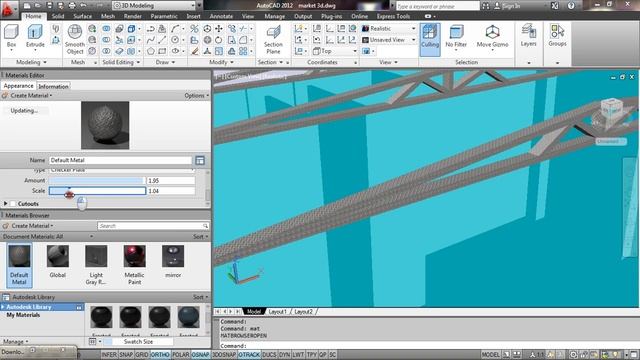This screenshot has height=360, width=640.
Task: Click the AutoCAD application menu logo
Action: click(8, 10)
